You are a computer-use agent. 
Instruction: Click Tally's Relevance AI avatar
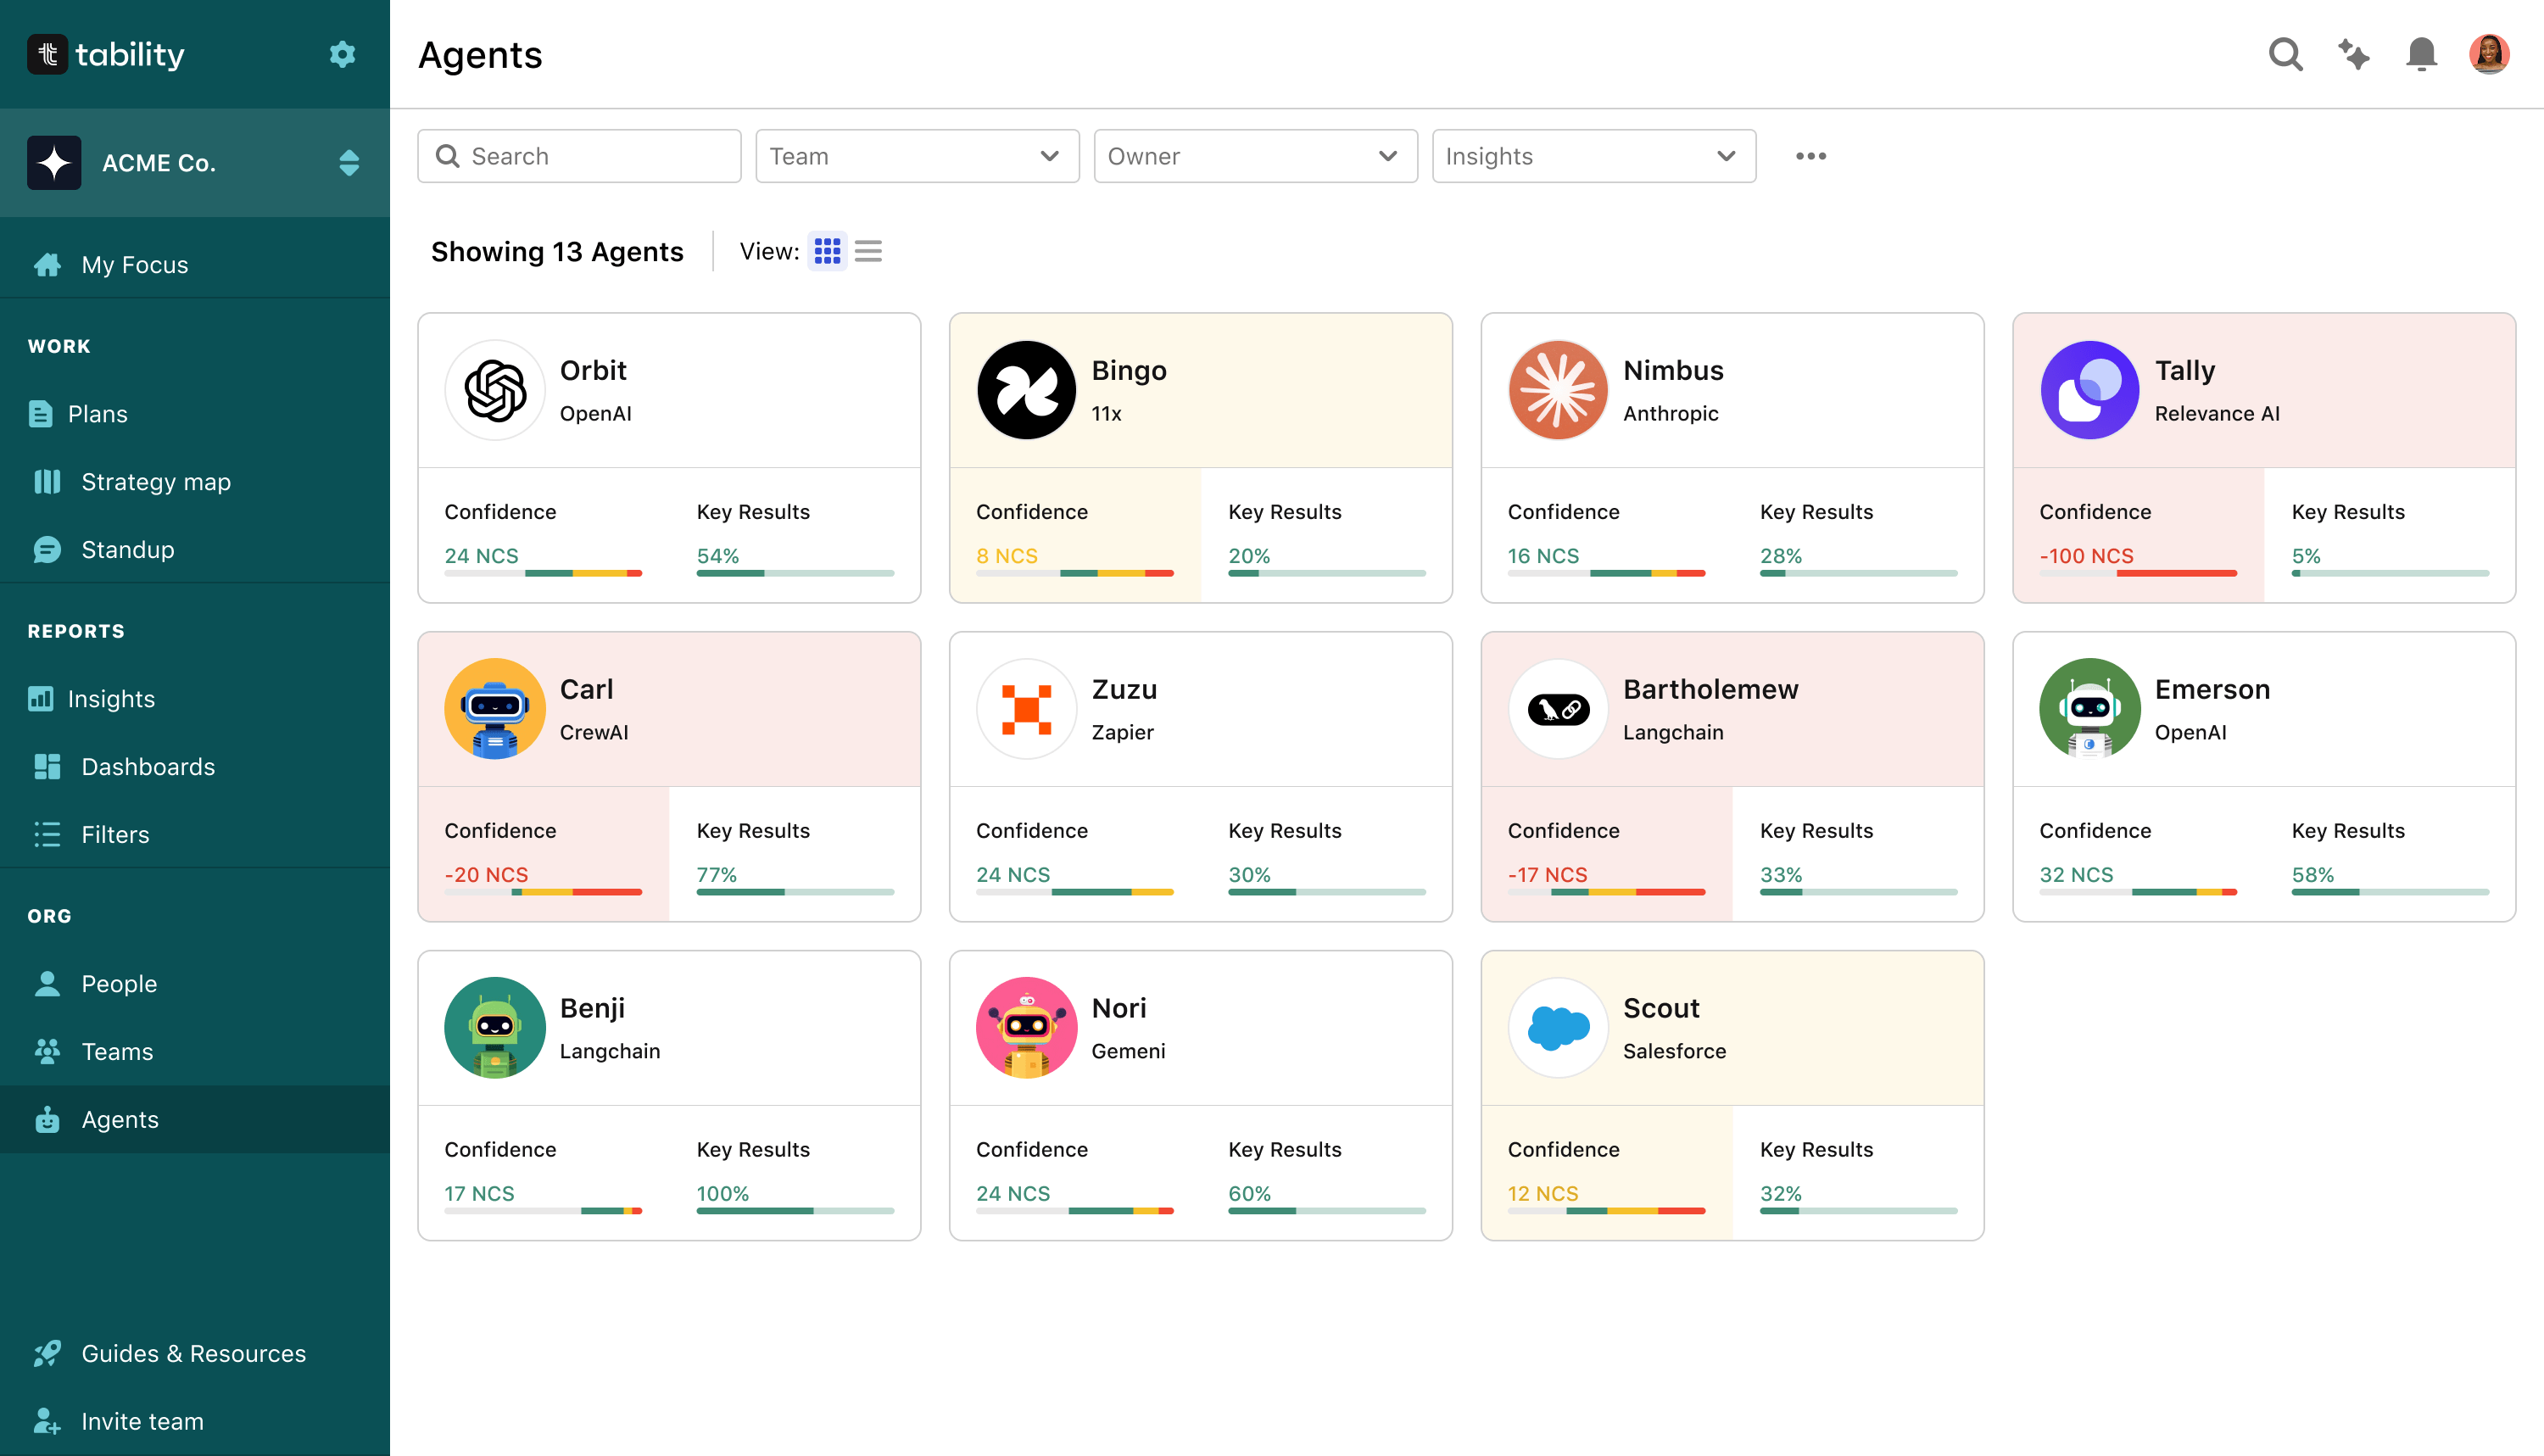2090,390
